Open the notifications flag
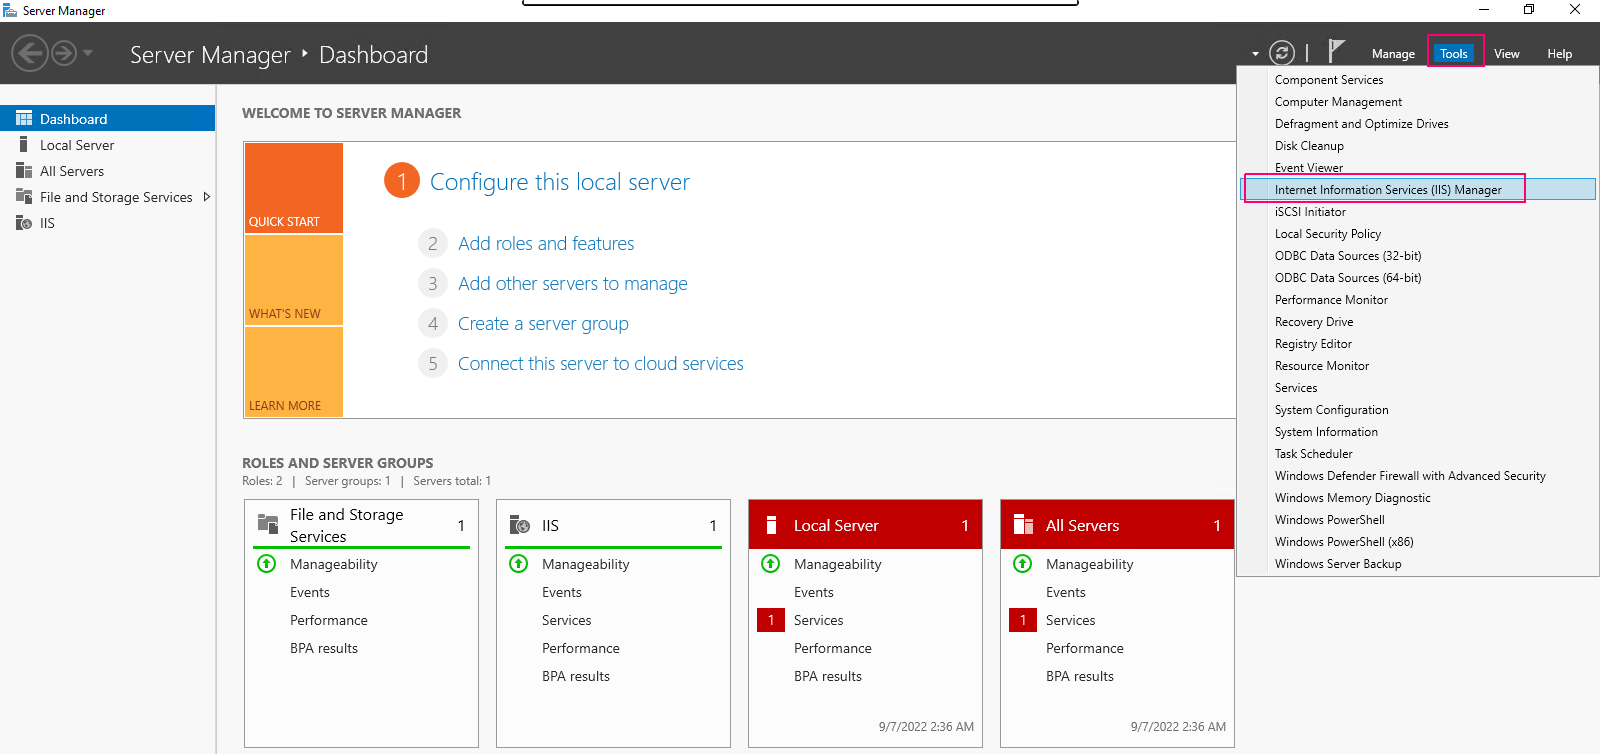1600x754 pixels. [x=1335, y=50]
